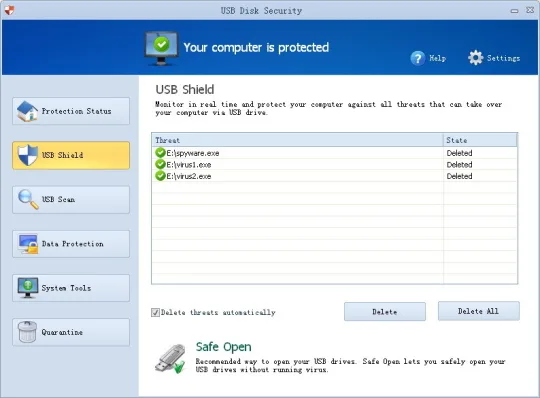
Task: Select the E:\virus1.exe threat row
Action: tap(334, 165)
